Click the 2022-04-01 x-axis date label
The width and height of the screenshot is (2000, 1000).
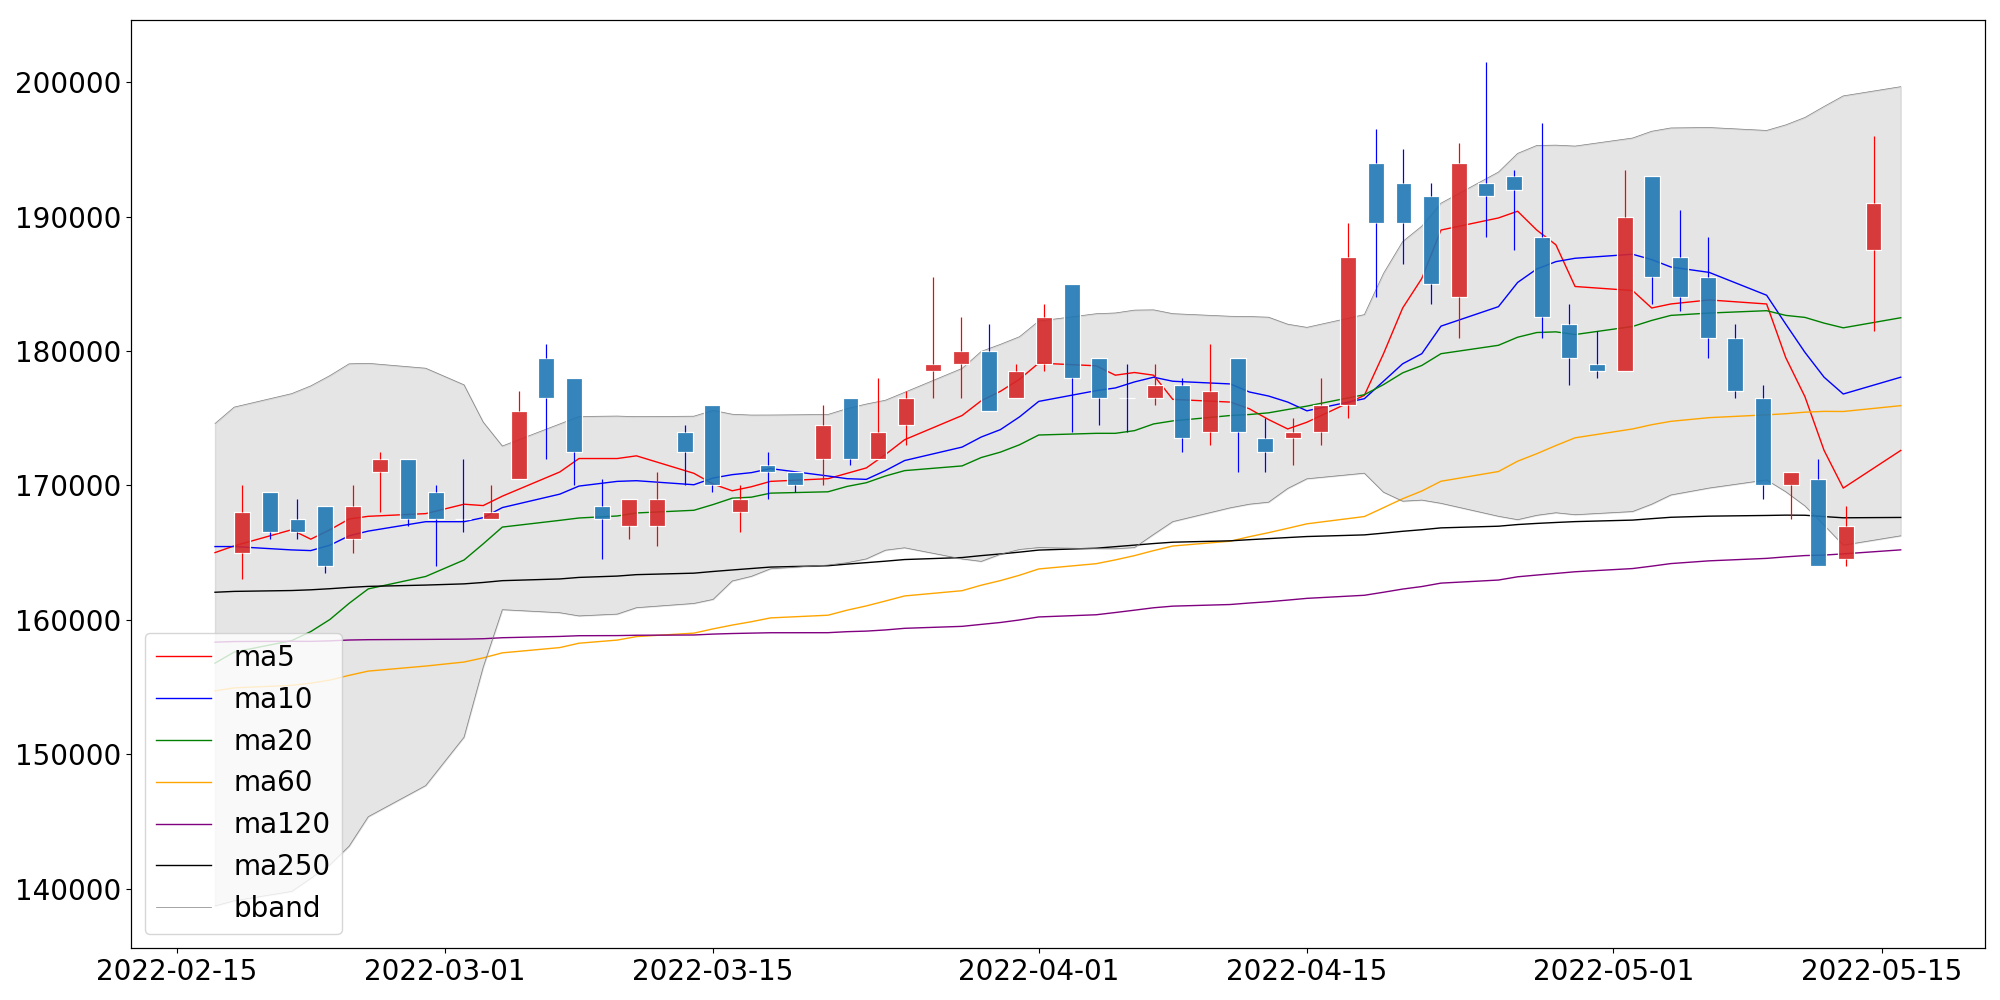(1039, 971)
